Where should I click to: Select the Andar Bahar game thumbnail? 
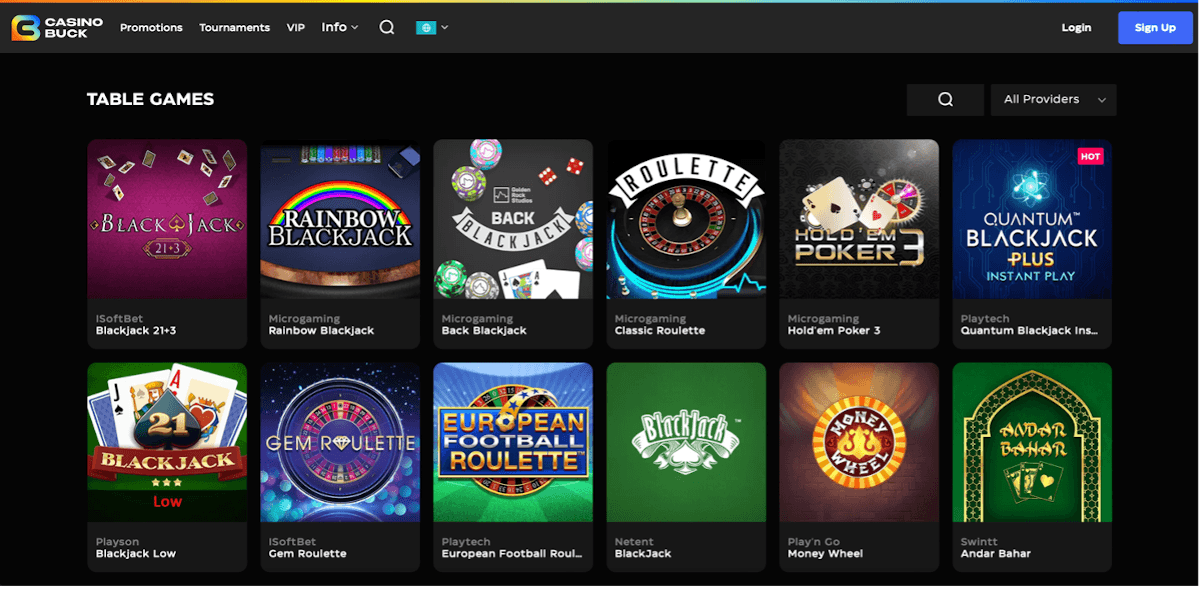tap(1032, 442)
